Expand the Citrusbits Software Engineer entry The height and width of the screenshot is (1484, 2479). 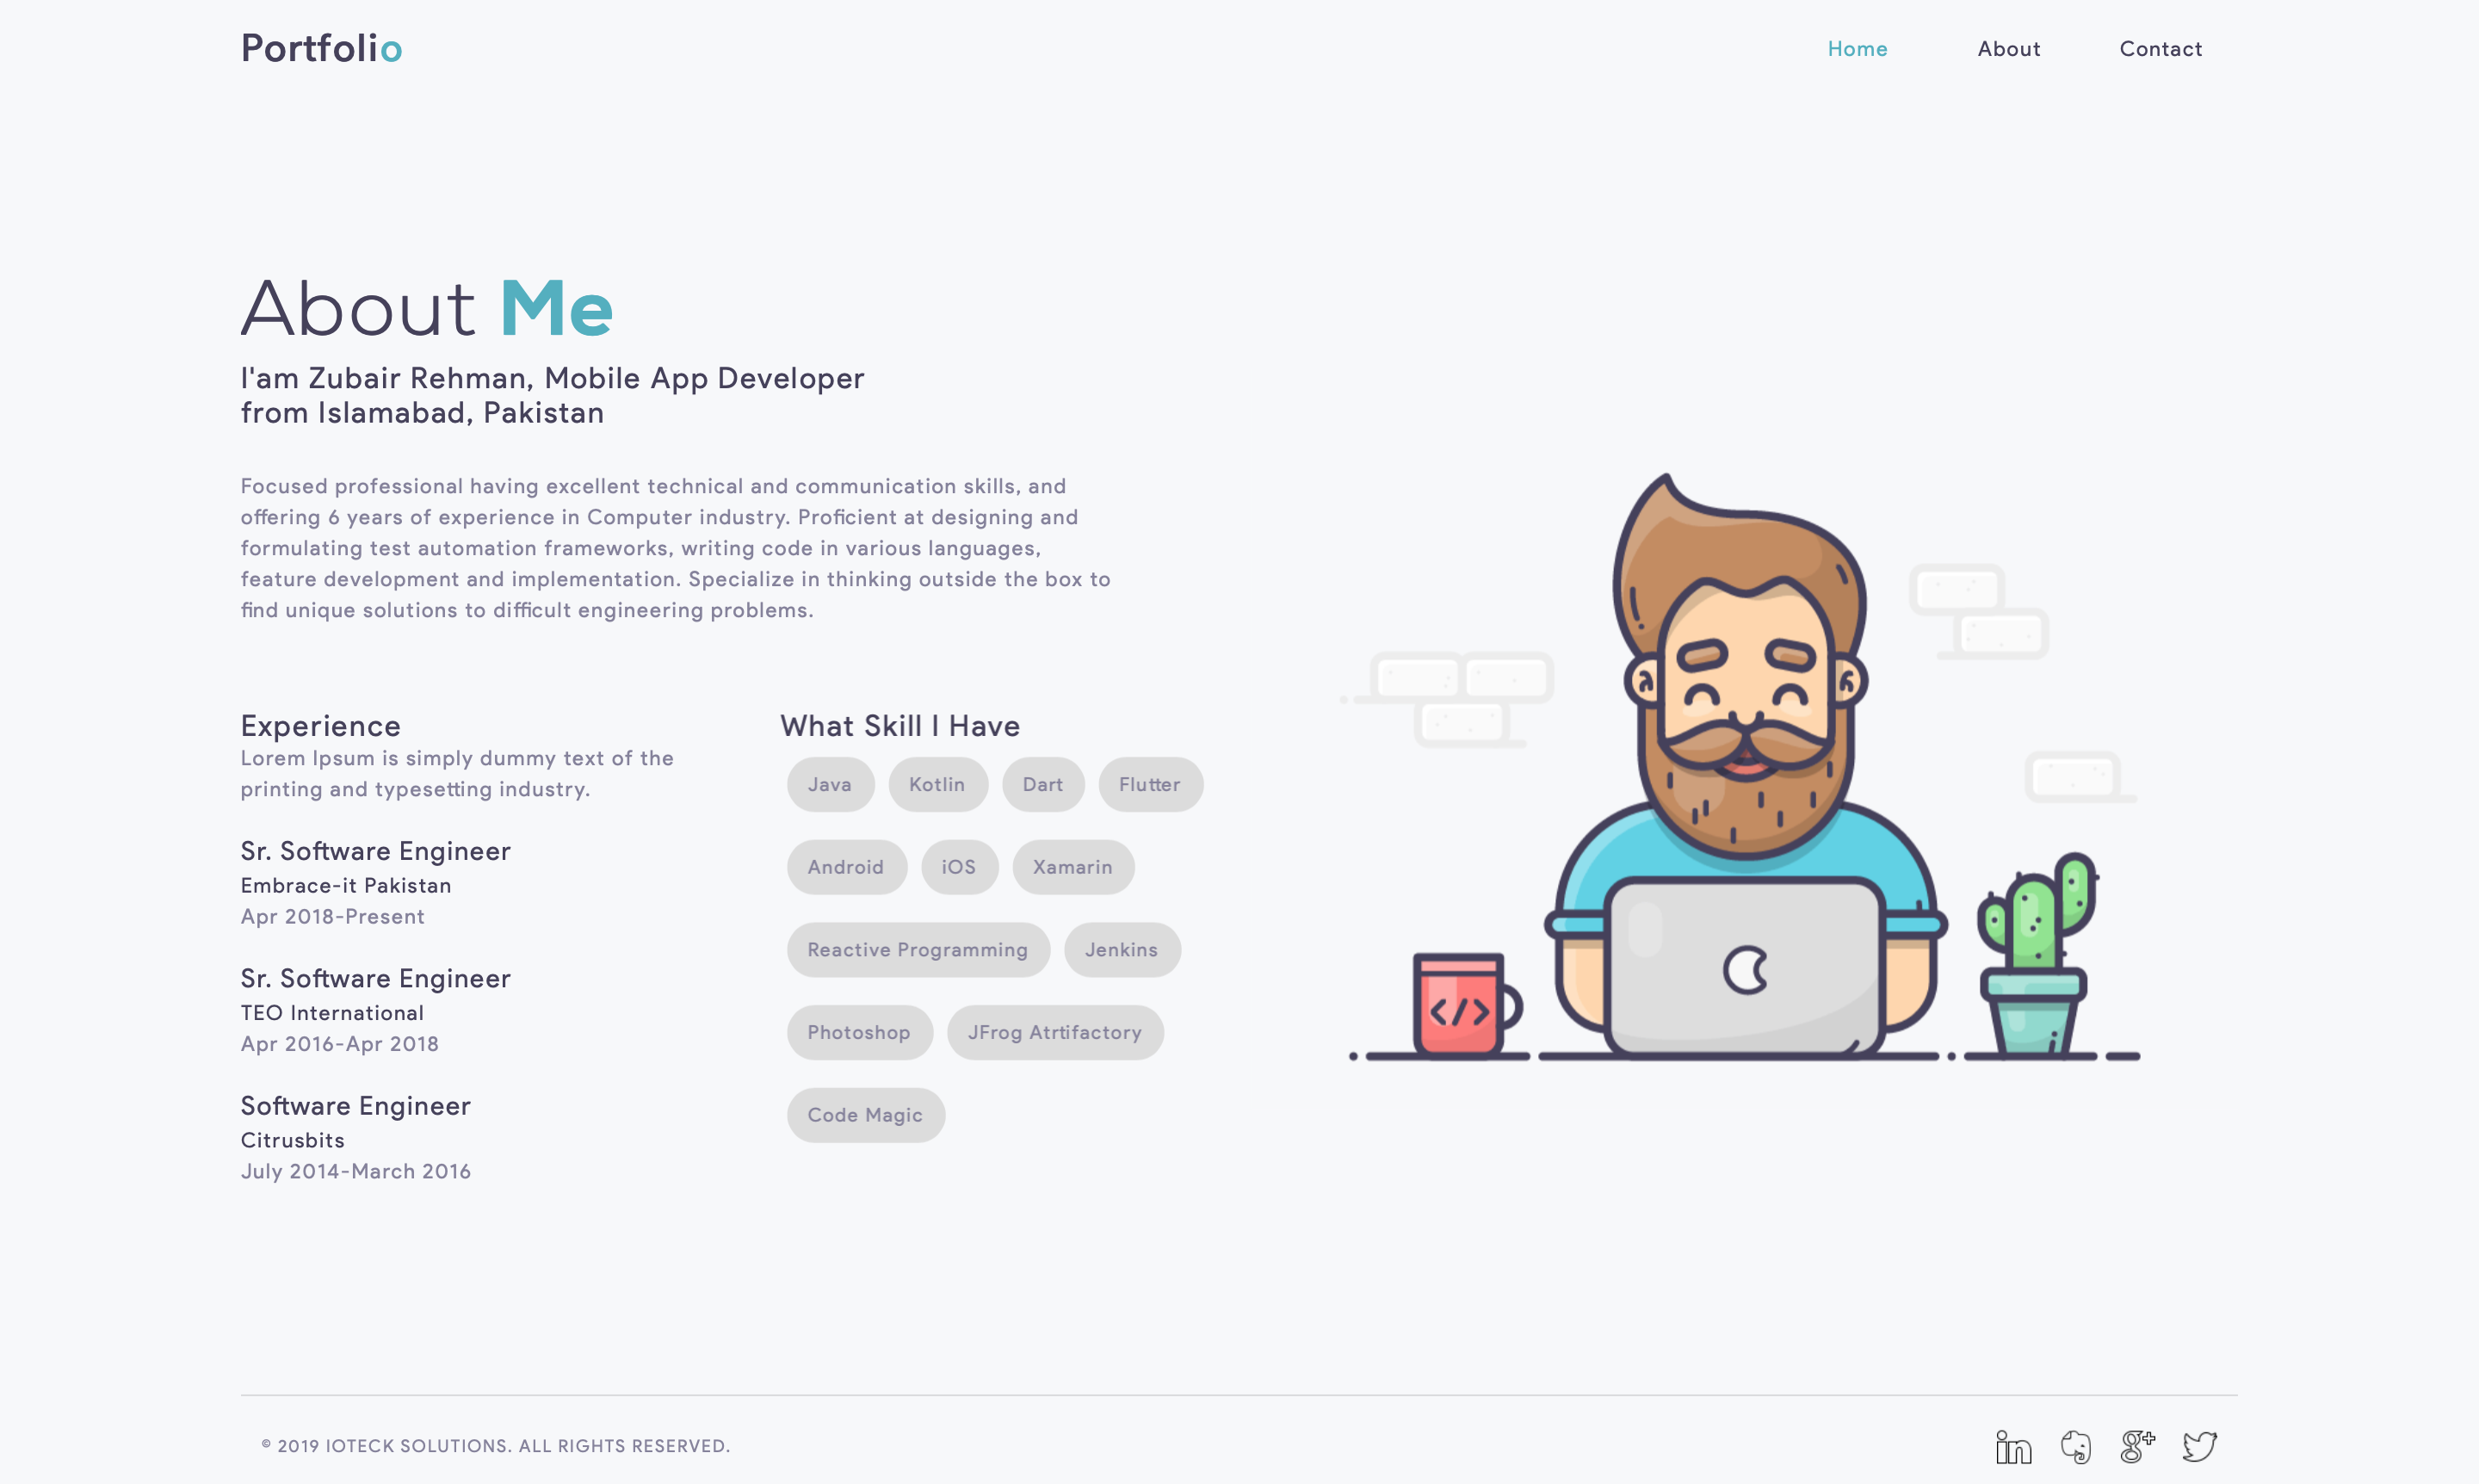(x=355, y=1104)
